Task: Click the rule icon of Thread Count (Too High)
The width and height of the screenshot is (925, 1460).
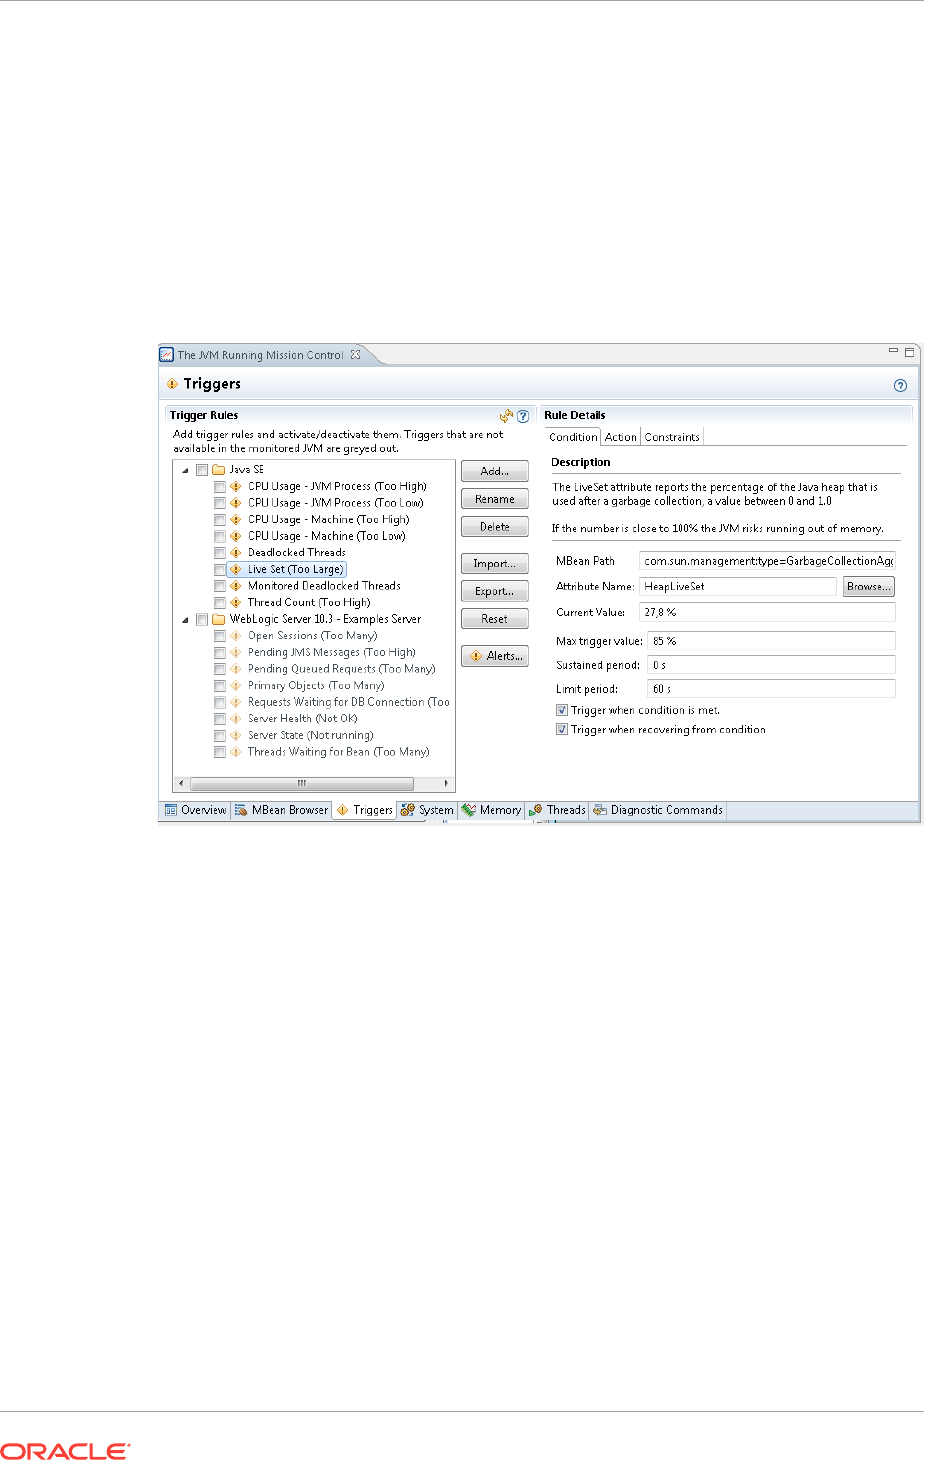Action: click(x=236, y=602)
